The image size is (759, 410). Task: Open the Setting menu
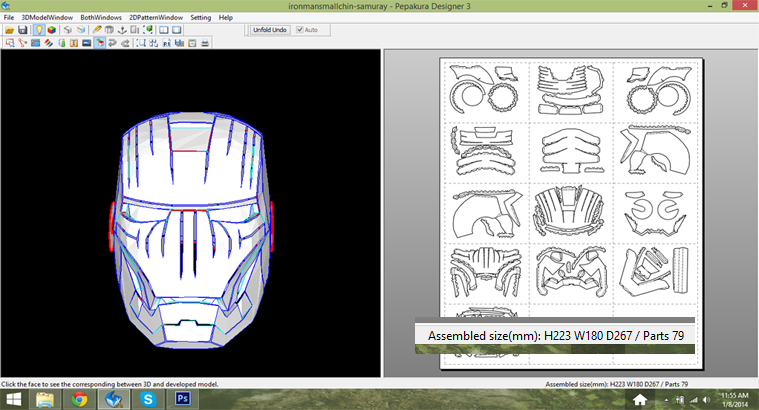200,17
